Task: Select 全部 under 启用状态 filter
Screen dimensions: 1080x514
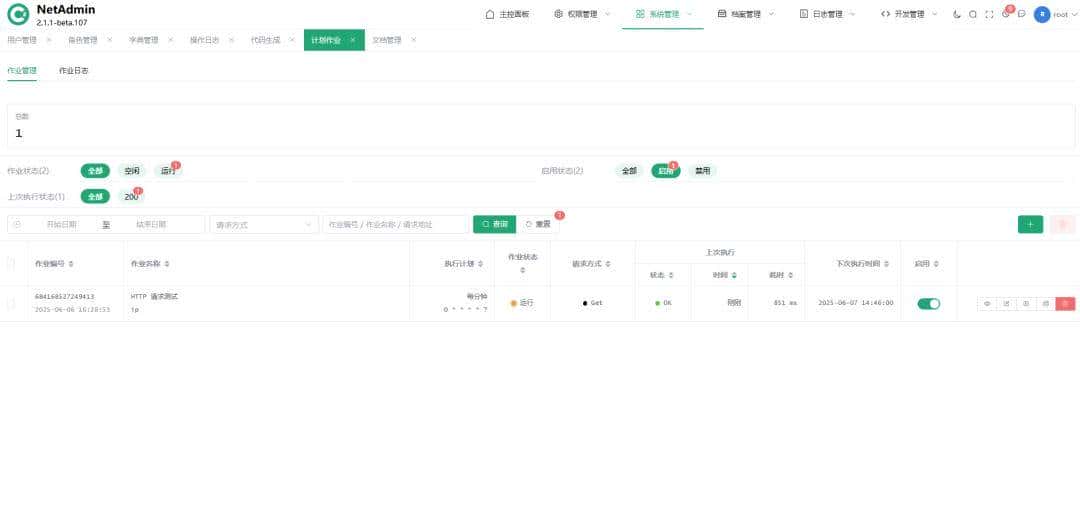Action: pos(630,171)
